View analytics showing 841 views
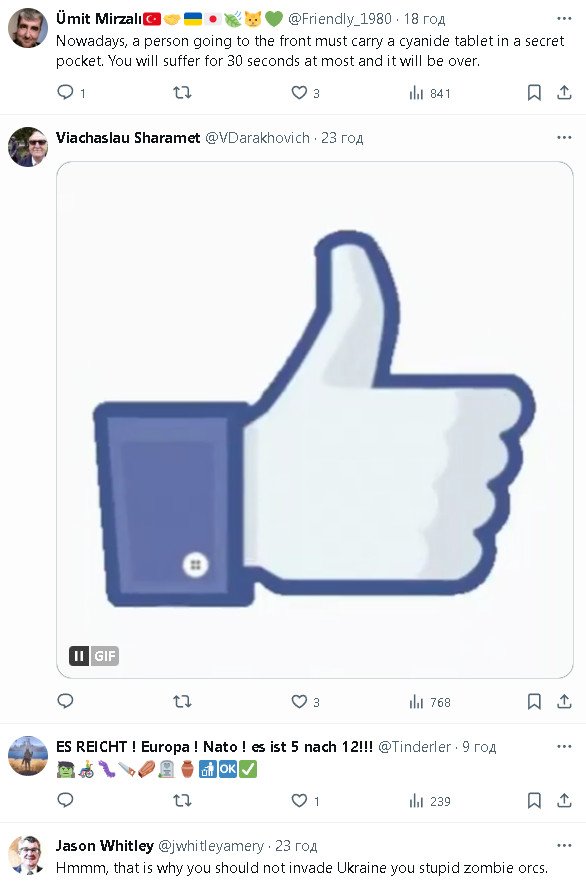 [x=430, y=93]
